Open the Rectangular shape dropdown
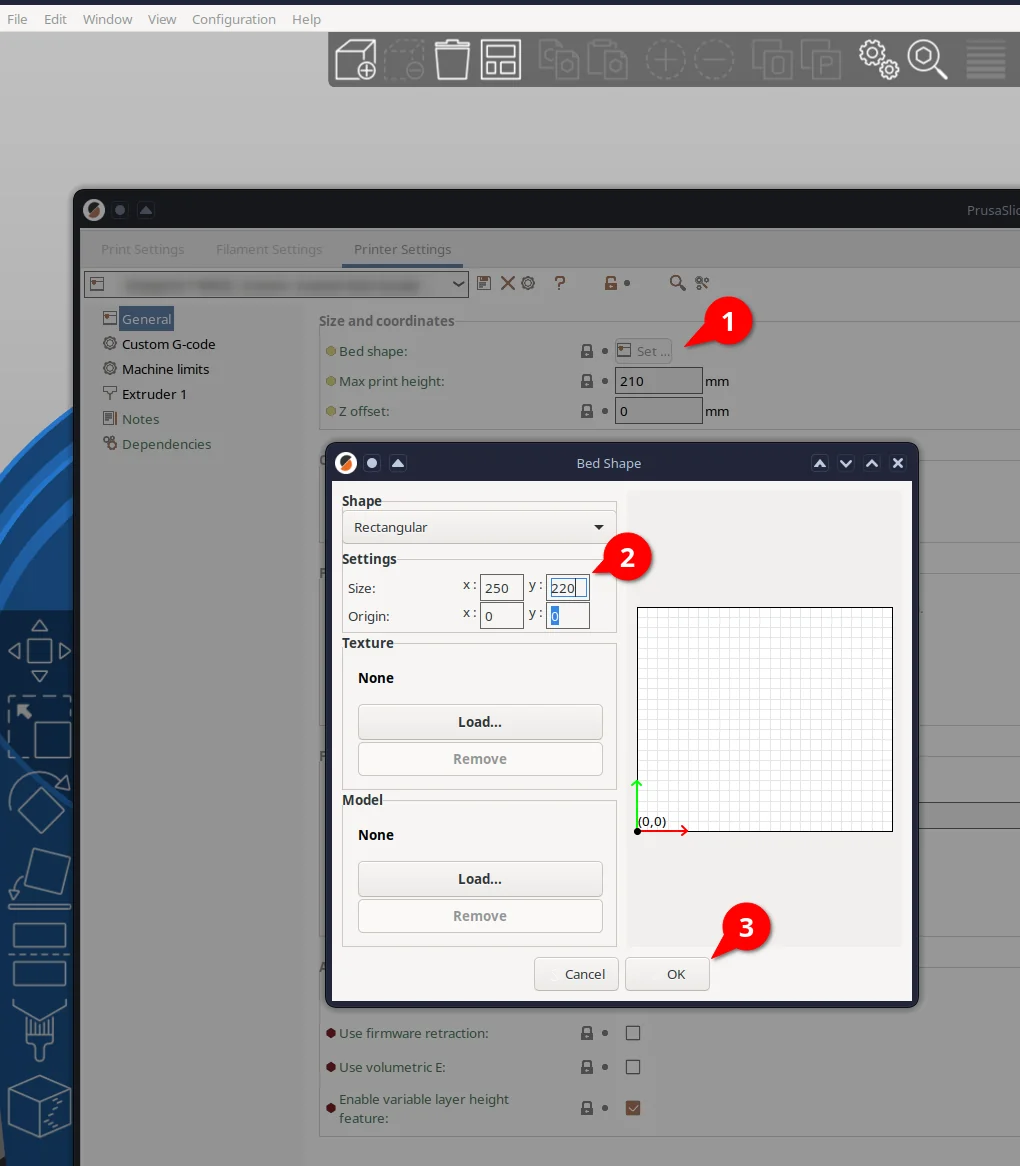 [x=479, y=527]
